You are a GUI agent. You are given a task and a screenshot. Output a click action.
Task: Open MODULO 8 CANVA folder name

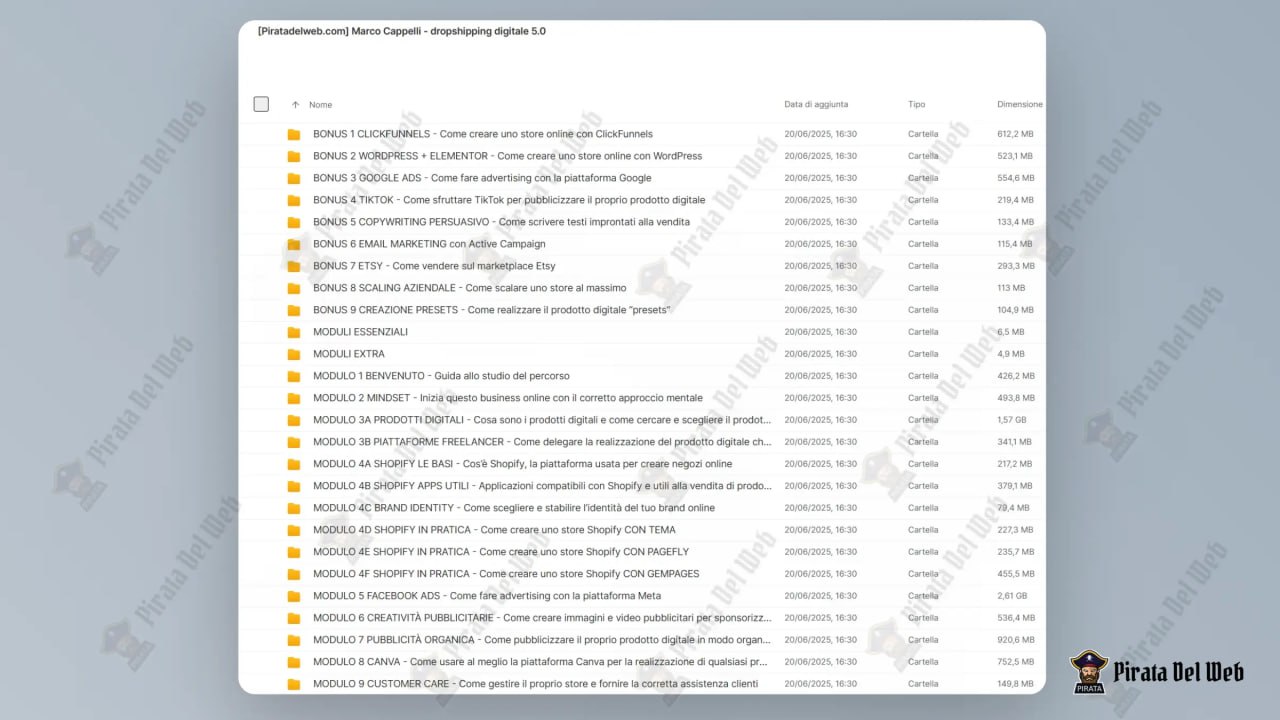(540, 662)
